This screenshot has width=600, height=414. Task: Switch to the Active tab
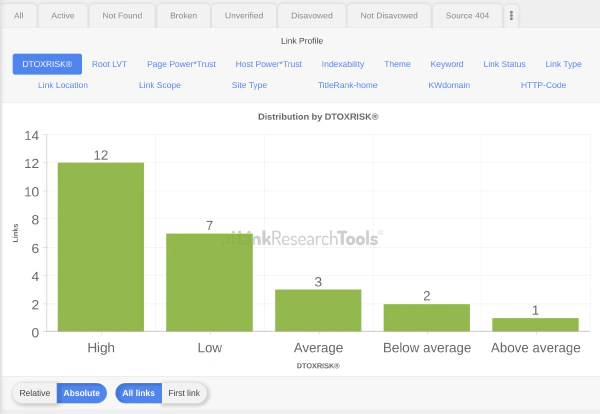click(63, 16)
